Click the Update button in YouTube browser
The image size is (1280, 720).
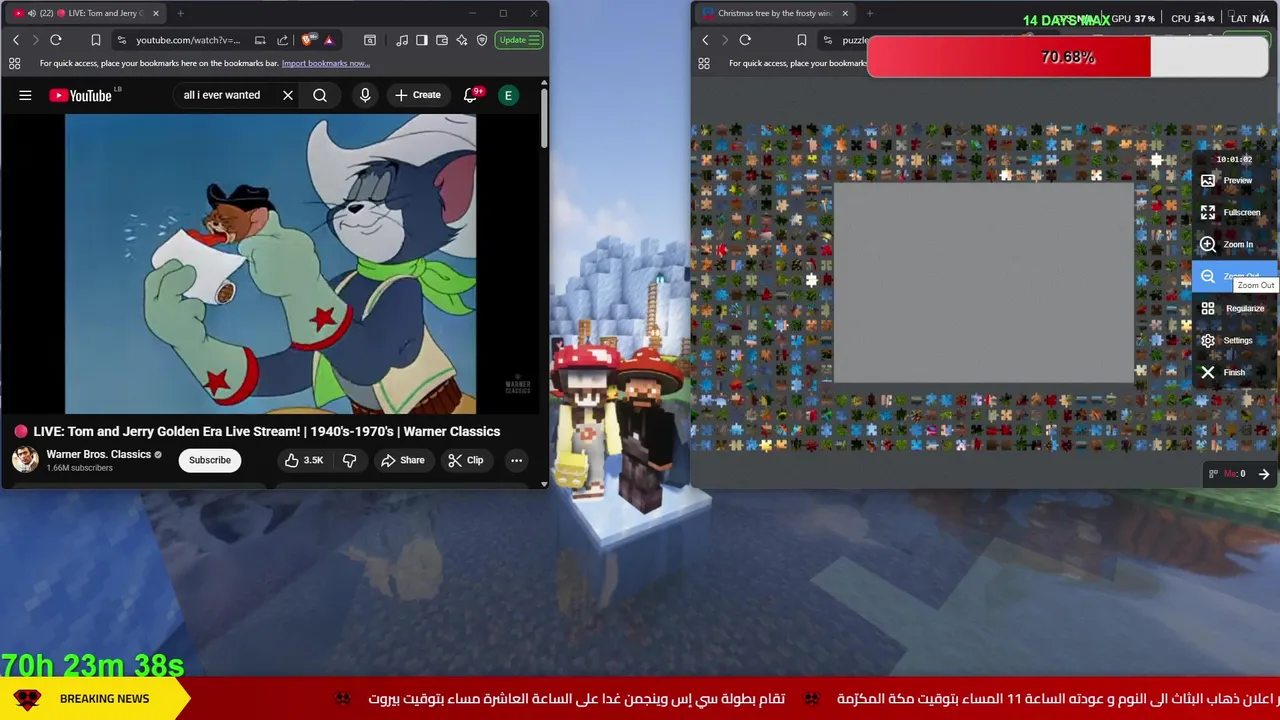click(x=519, y=40)
